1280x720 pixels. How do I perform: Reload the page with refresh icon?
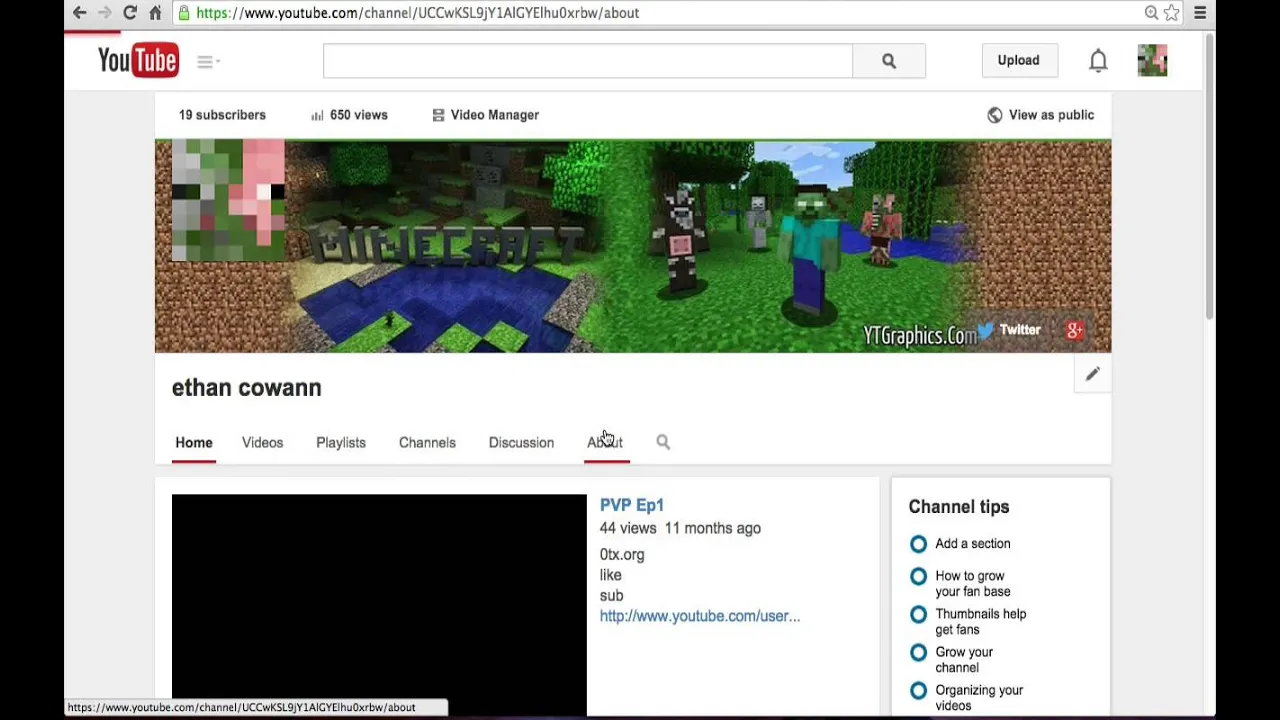[x=130, y=13]
